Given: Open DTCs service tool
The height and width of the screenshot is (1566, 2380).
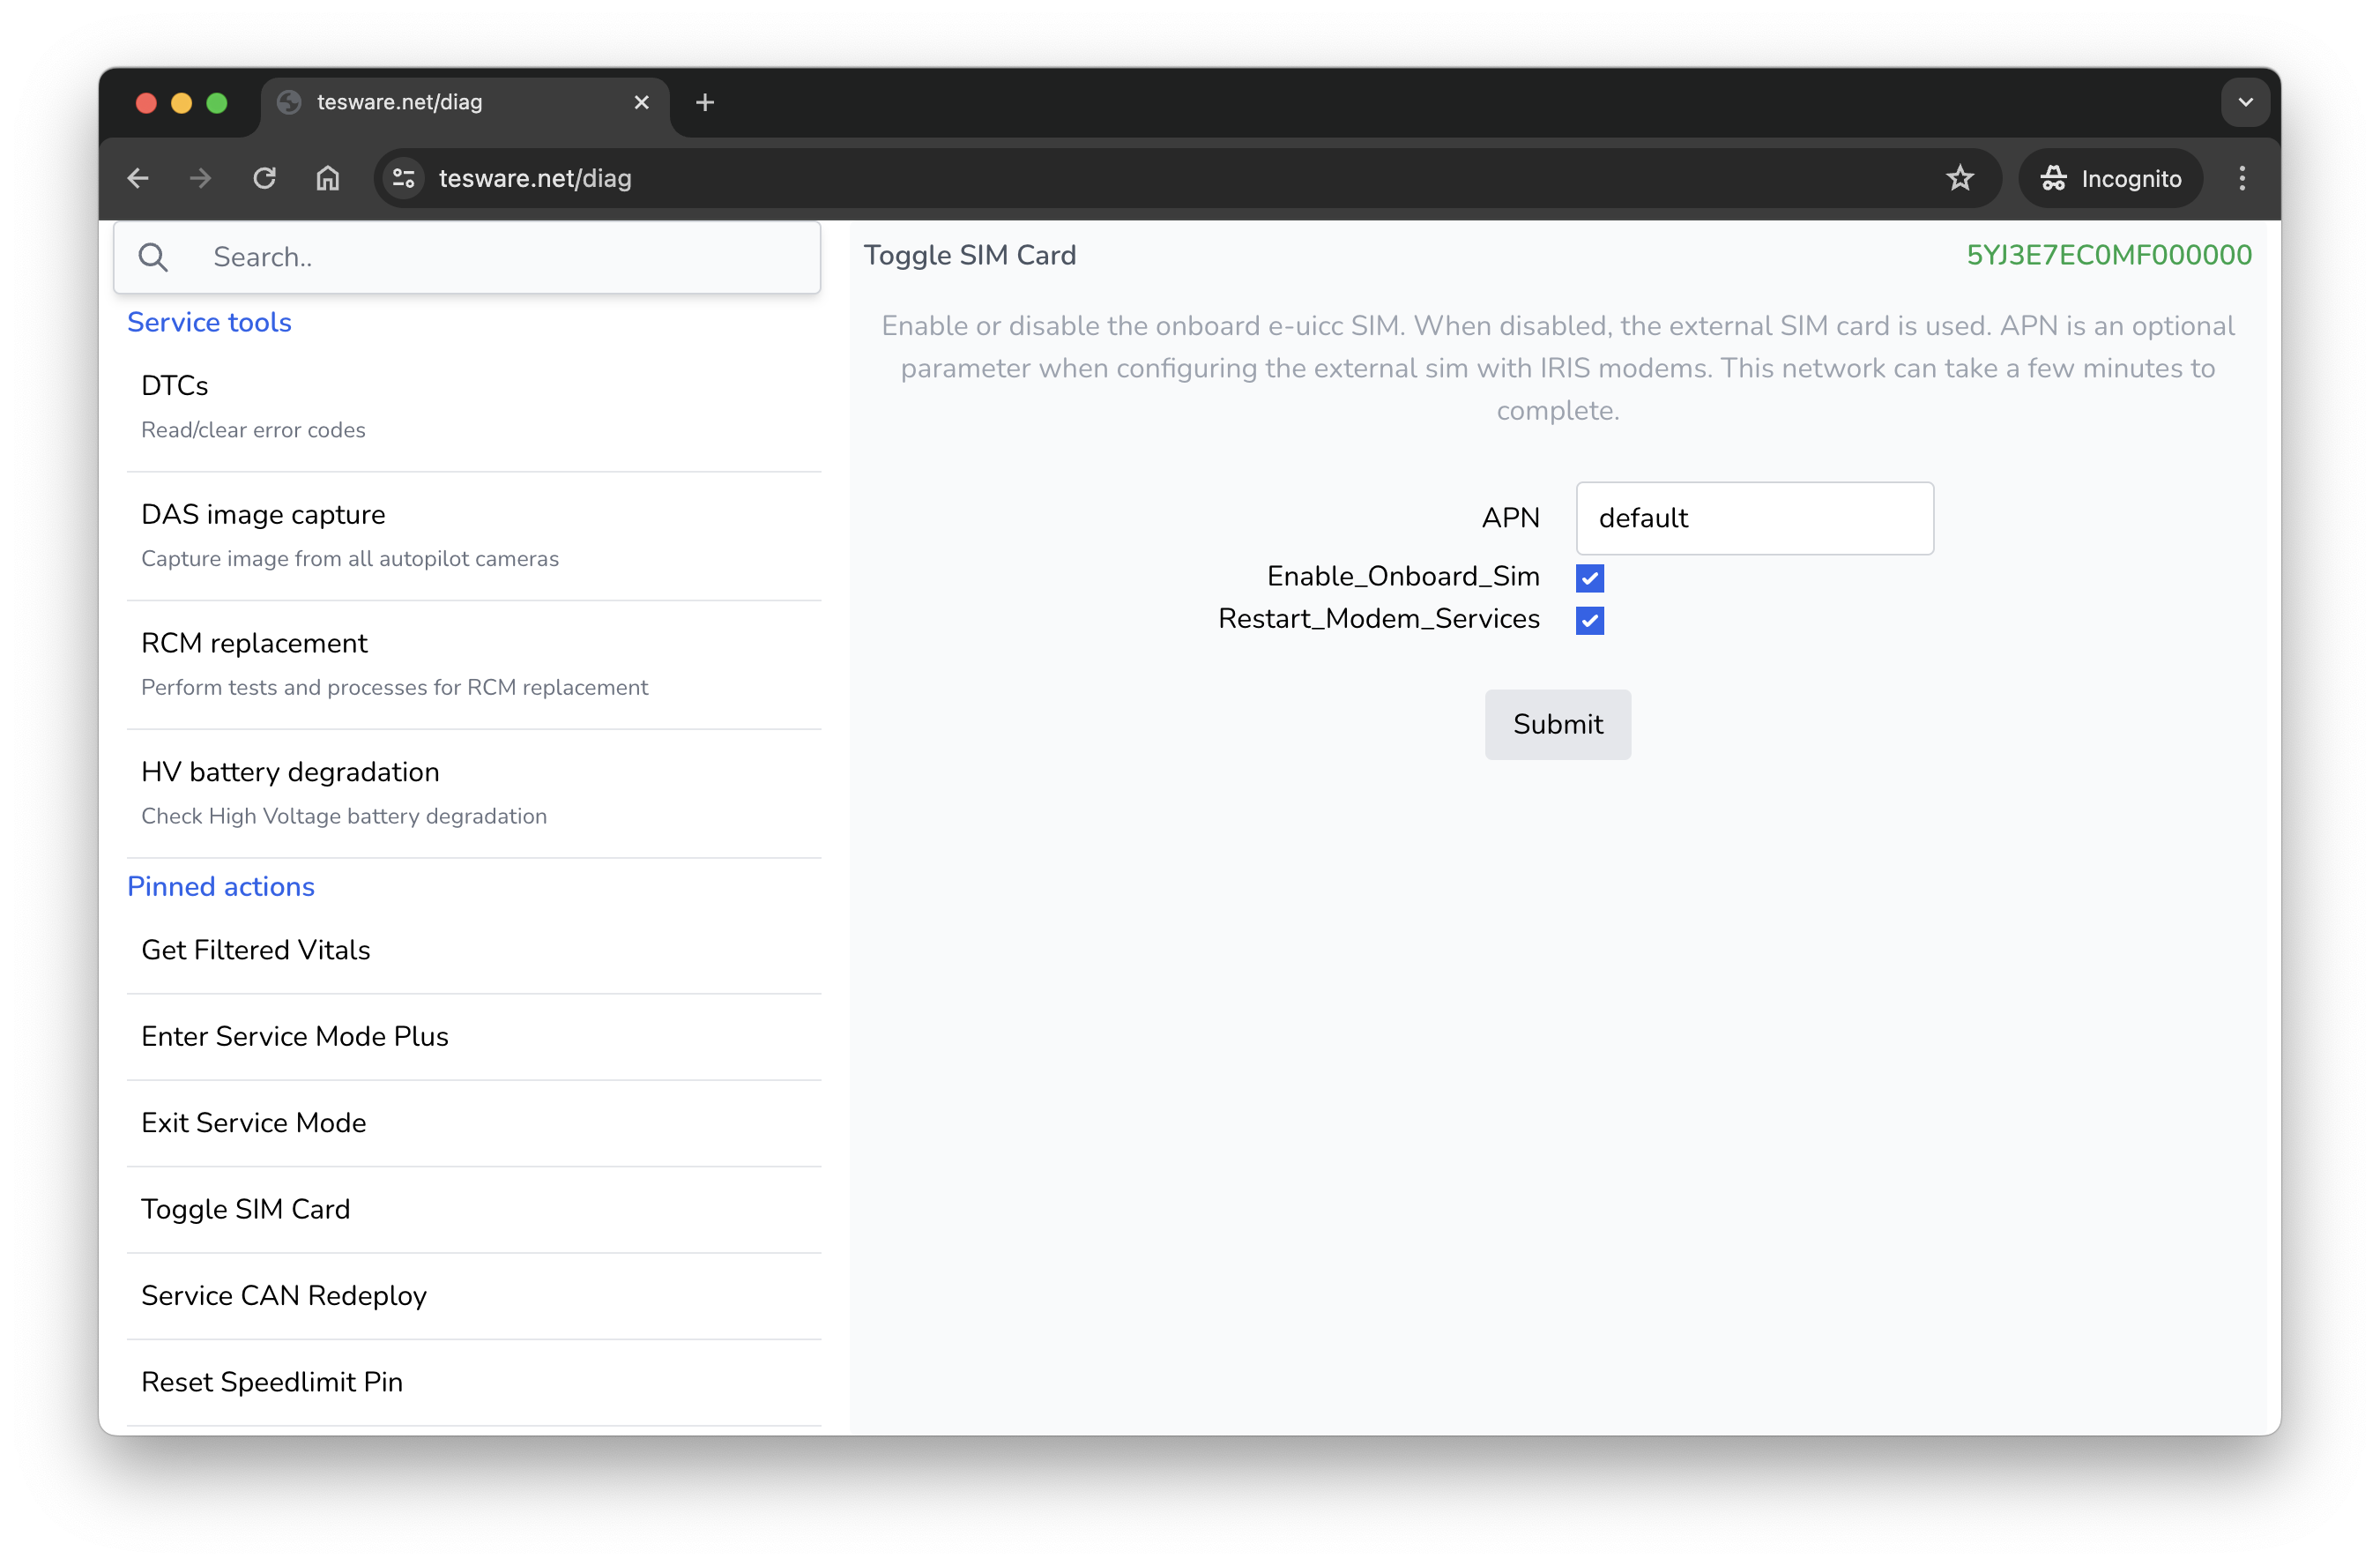Looking at the screenshot, I should point(175,386).
